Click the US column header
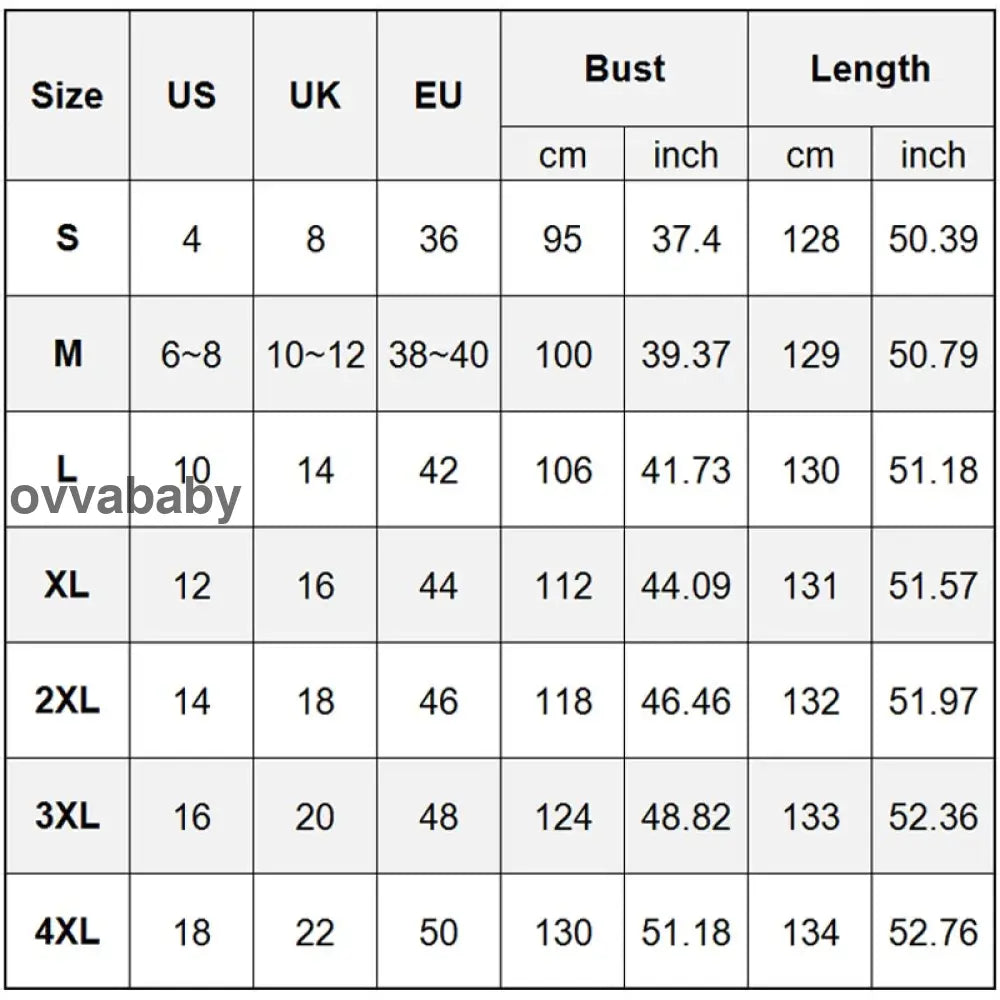Image resolution: width=1000 pixels, height=1000 pixels. tap(191, 96)
